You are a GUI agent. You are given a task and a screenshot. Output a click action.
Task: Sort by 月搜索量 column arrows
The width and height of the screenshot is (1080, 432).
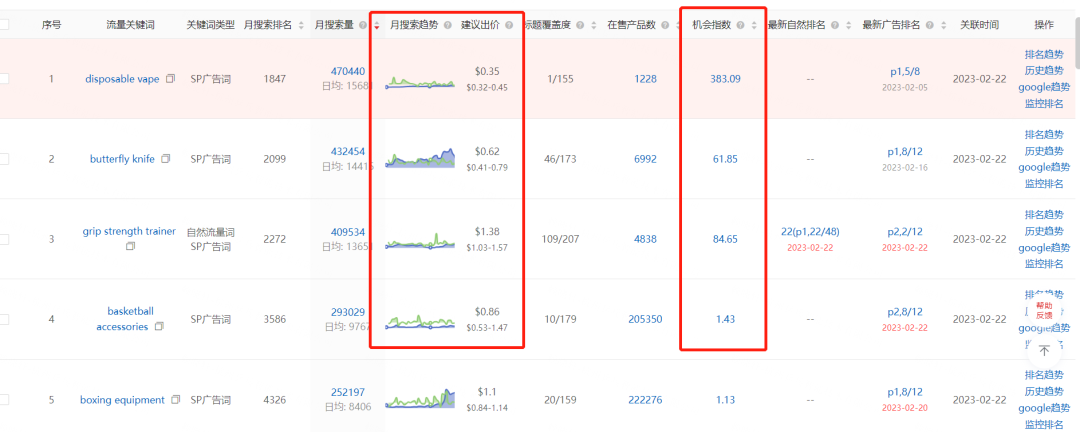point(376,25)
